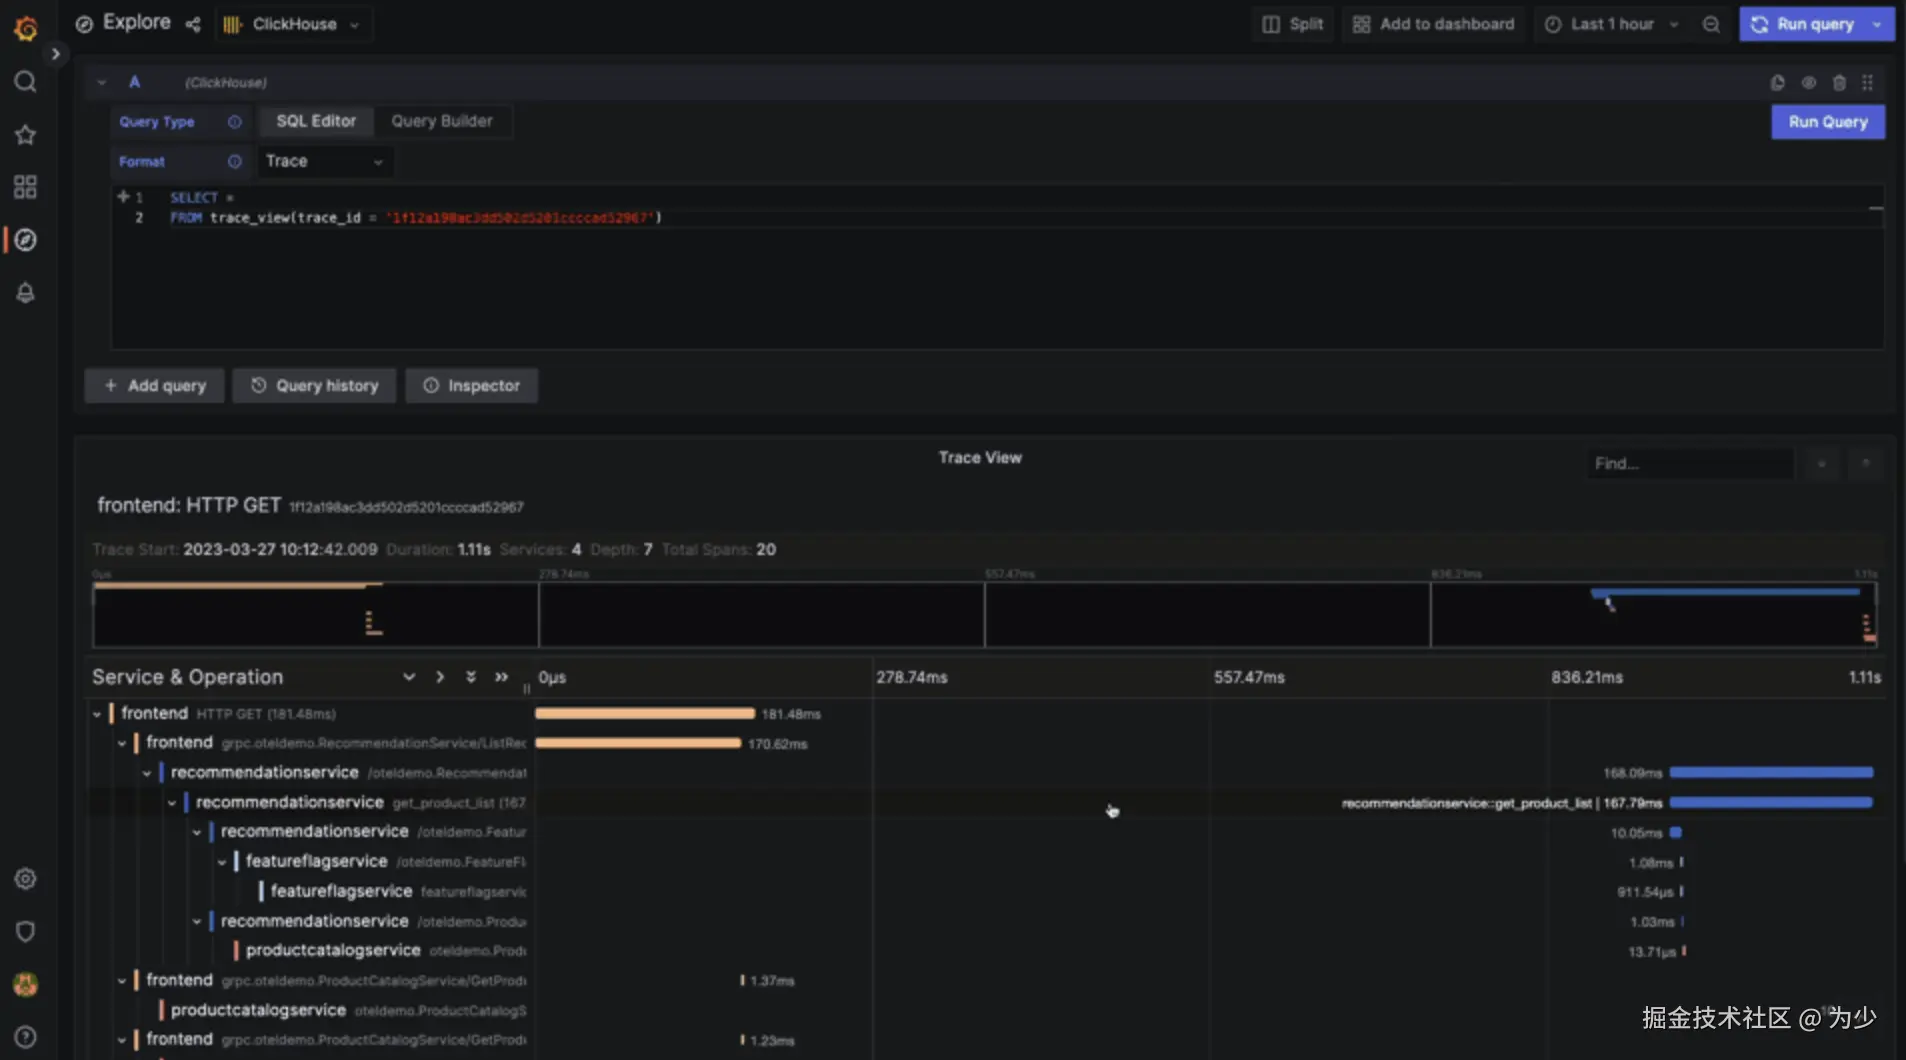Open Dashboards from the sidebar

26,187
